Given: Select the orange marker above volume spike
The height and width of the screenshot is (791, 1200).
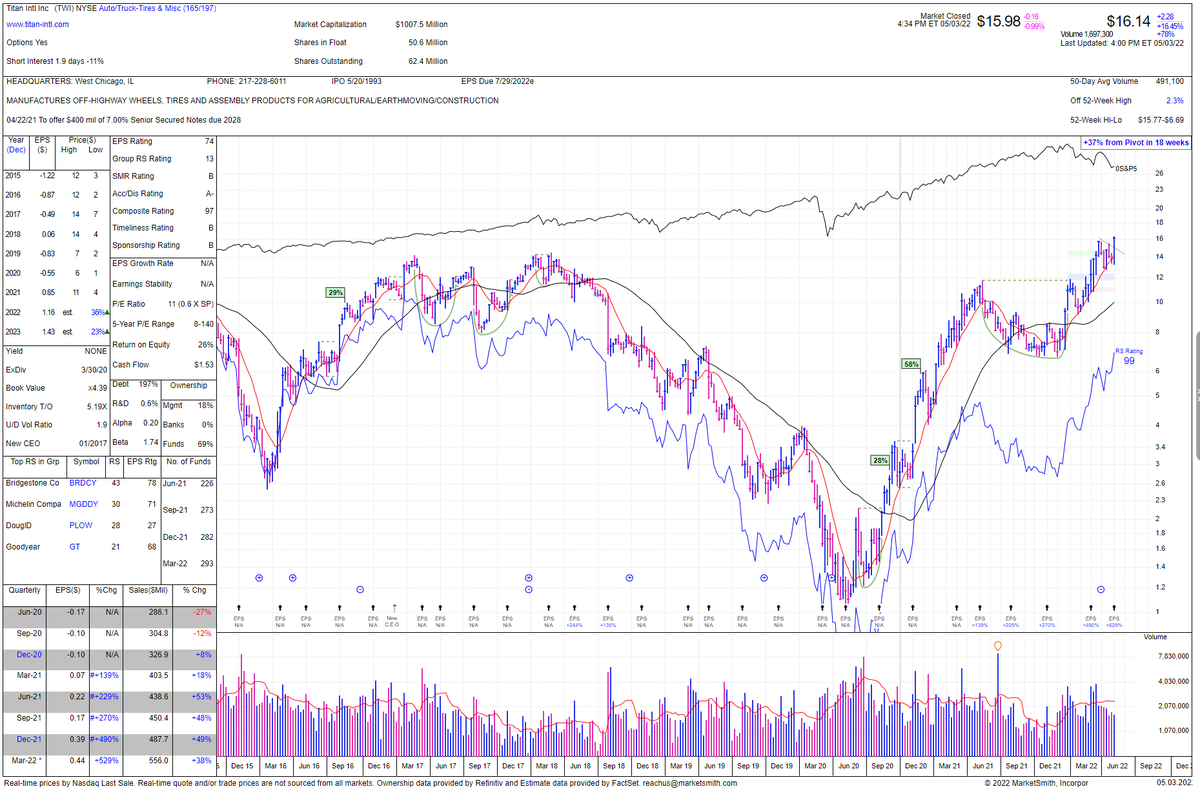Looking at the screenshot, I should point(998,647).
